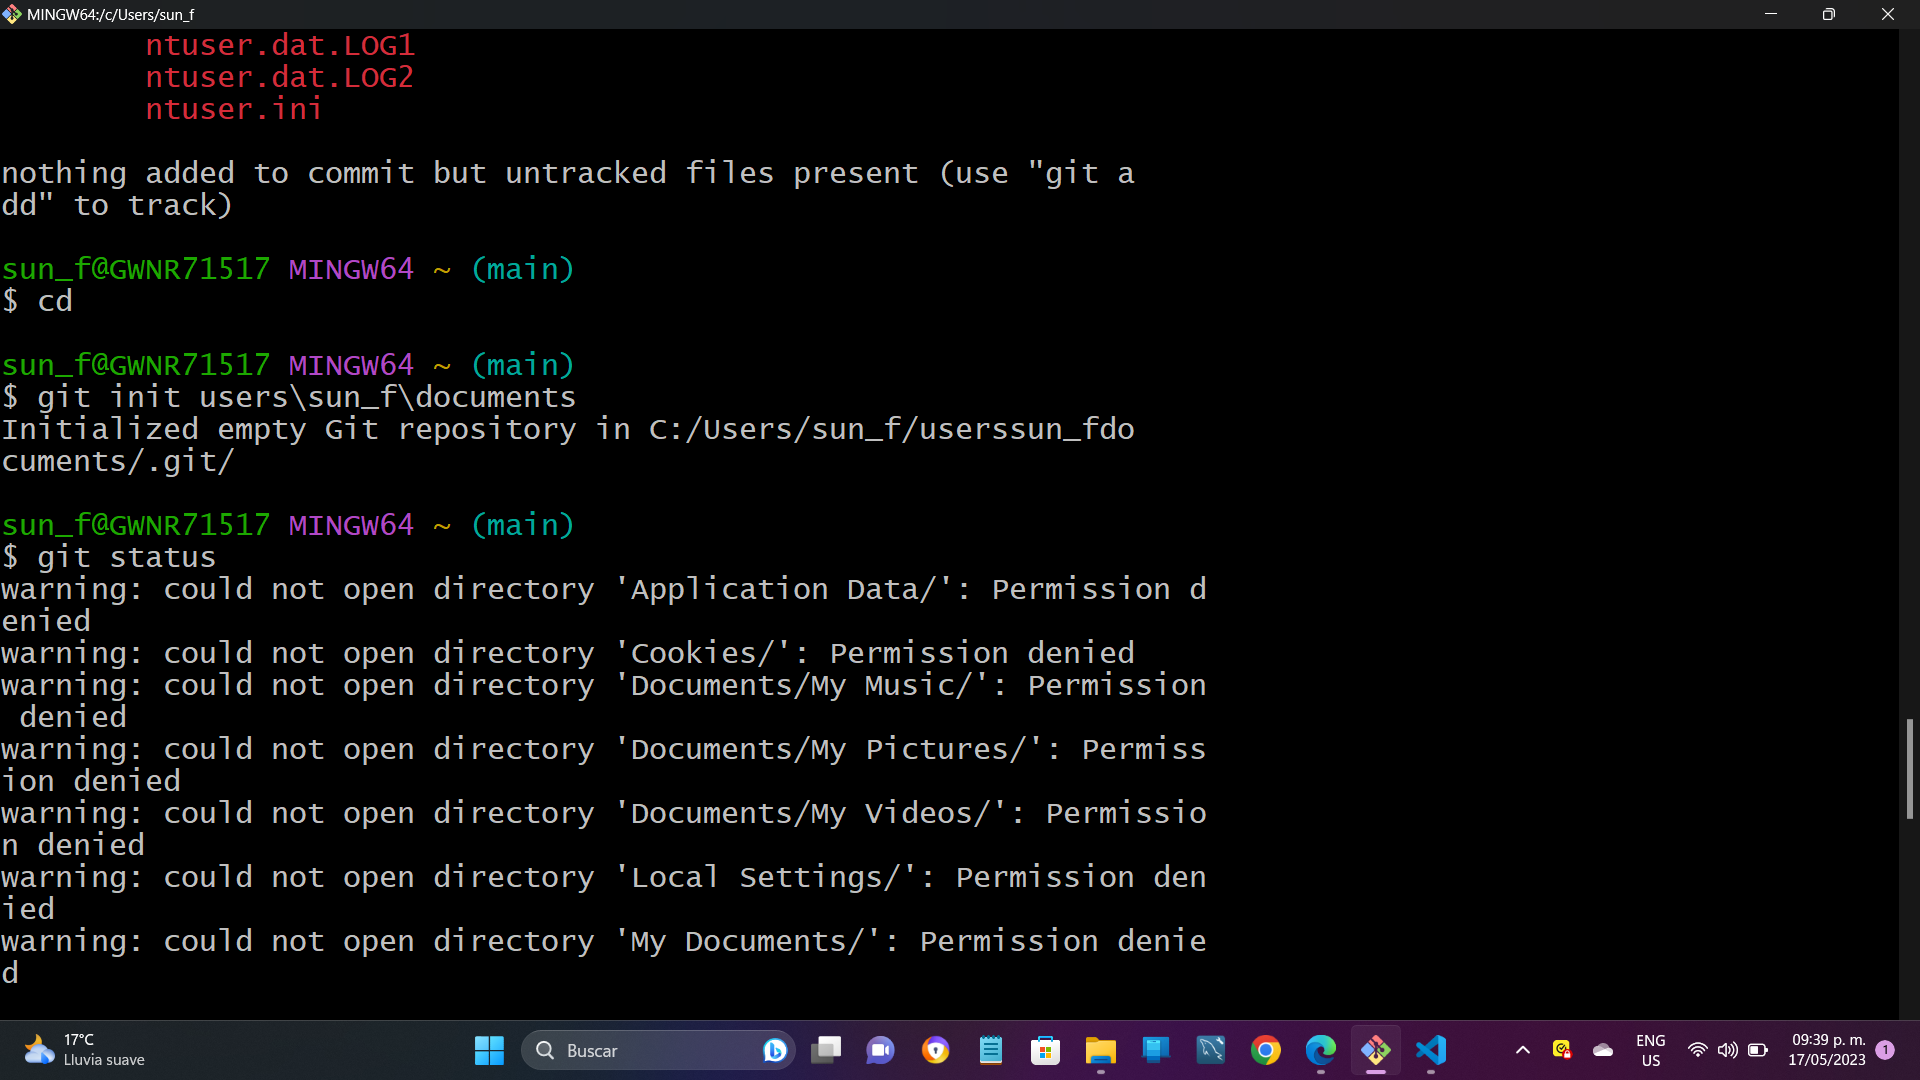Open Bing chat icon in search box
The height and width of the screenshot is (1080, 1920).
click(x=774, y=1050)
